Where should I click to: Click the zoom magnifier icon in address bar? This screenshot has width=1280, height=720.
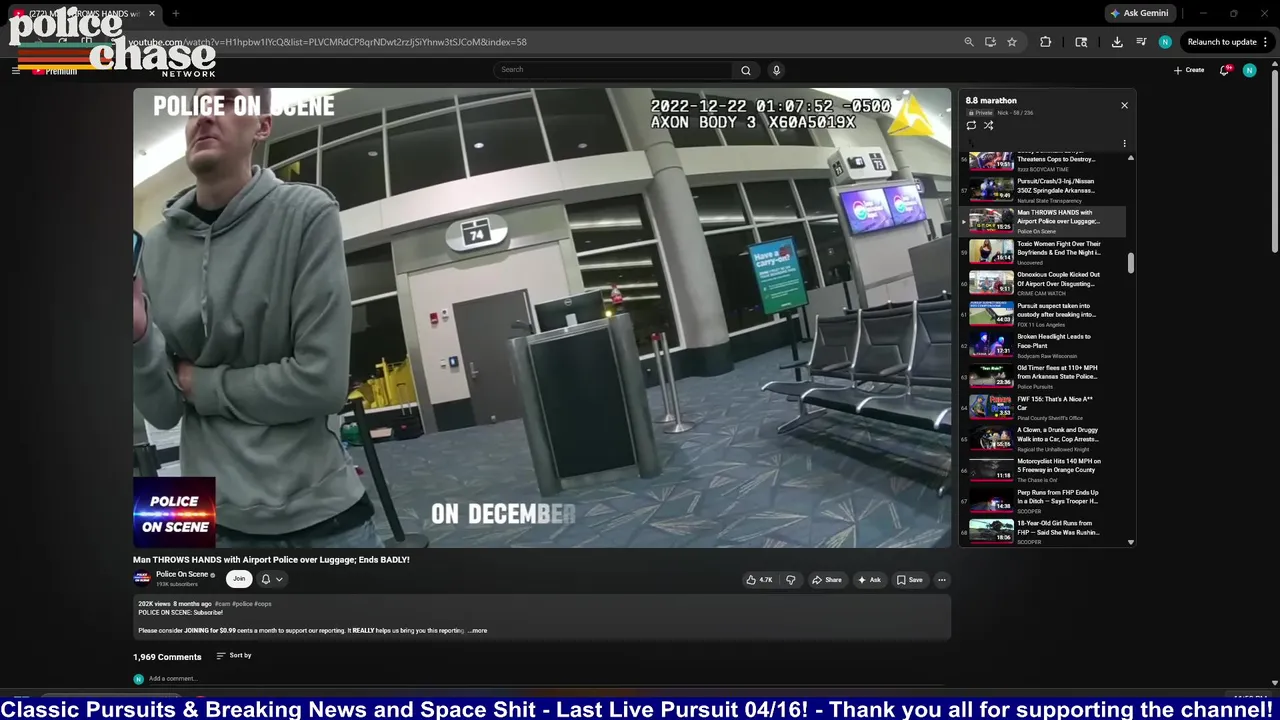pyautogui.click(x=968, y=42)
